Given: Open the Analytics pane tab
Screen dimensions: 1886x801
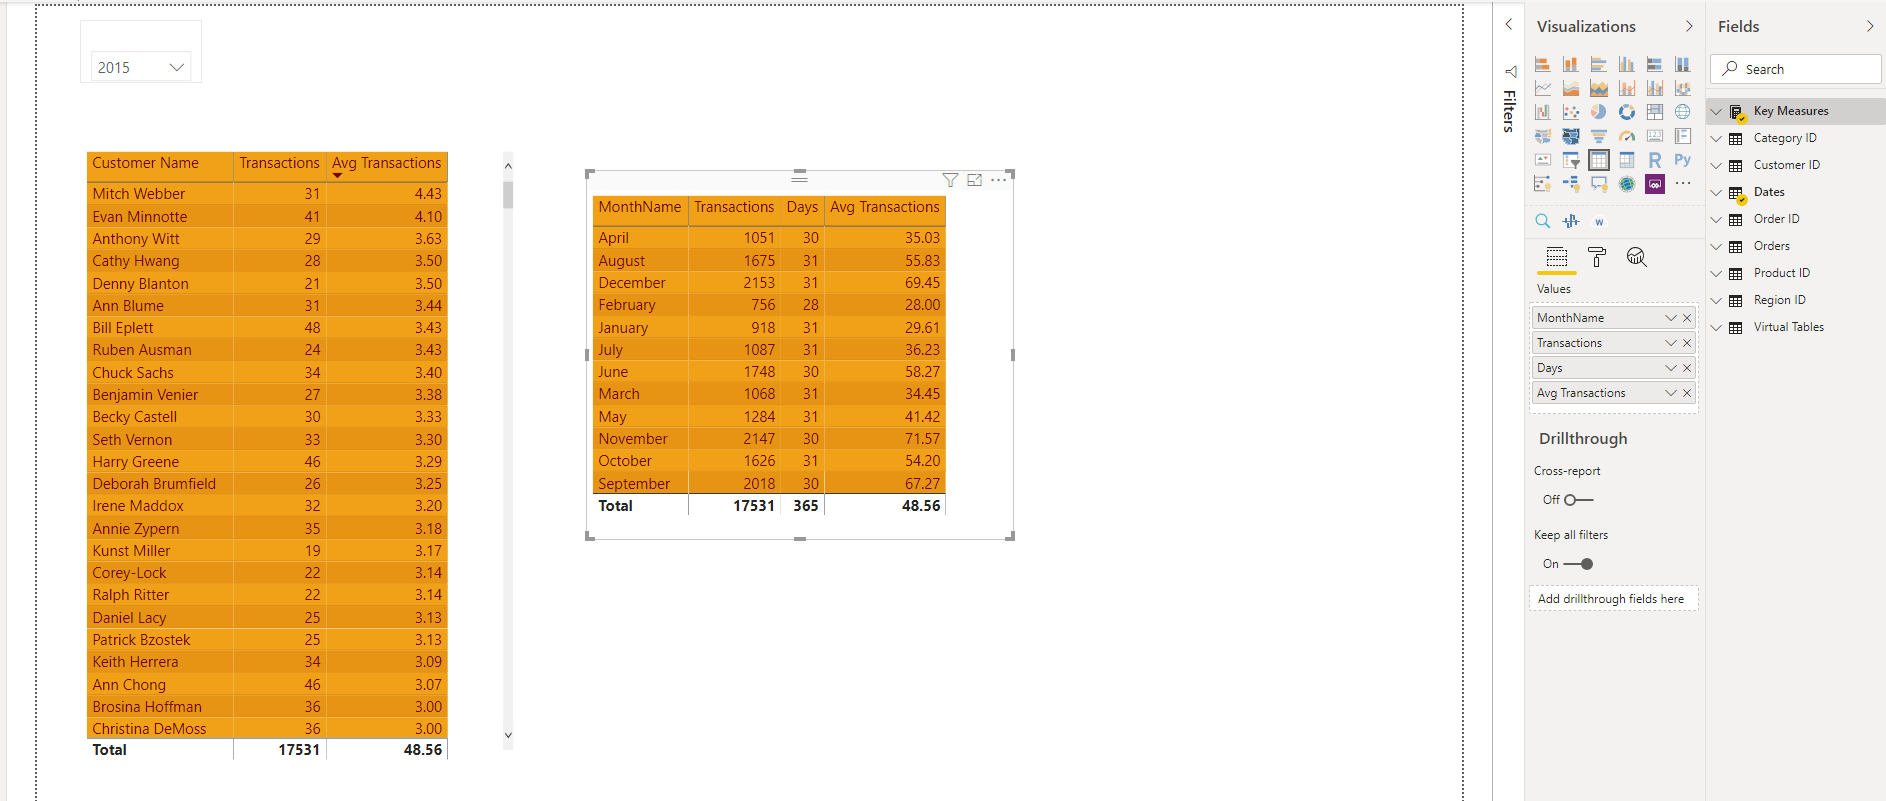Looking at the screenshot, I should tap(1636, 257).
